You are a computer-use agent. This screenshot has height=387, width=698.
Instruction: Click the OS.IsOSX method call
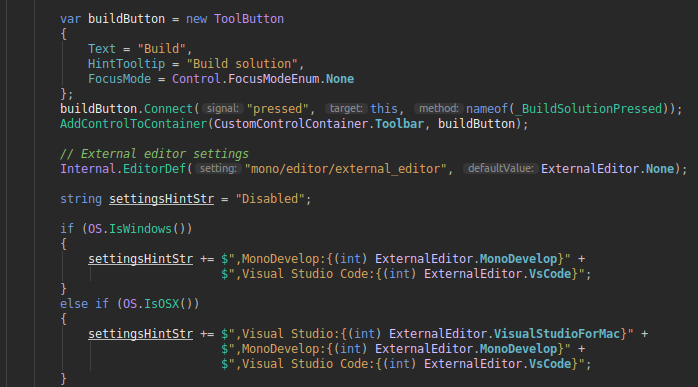coord(157,304)
